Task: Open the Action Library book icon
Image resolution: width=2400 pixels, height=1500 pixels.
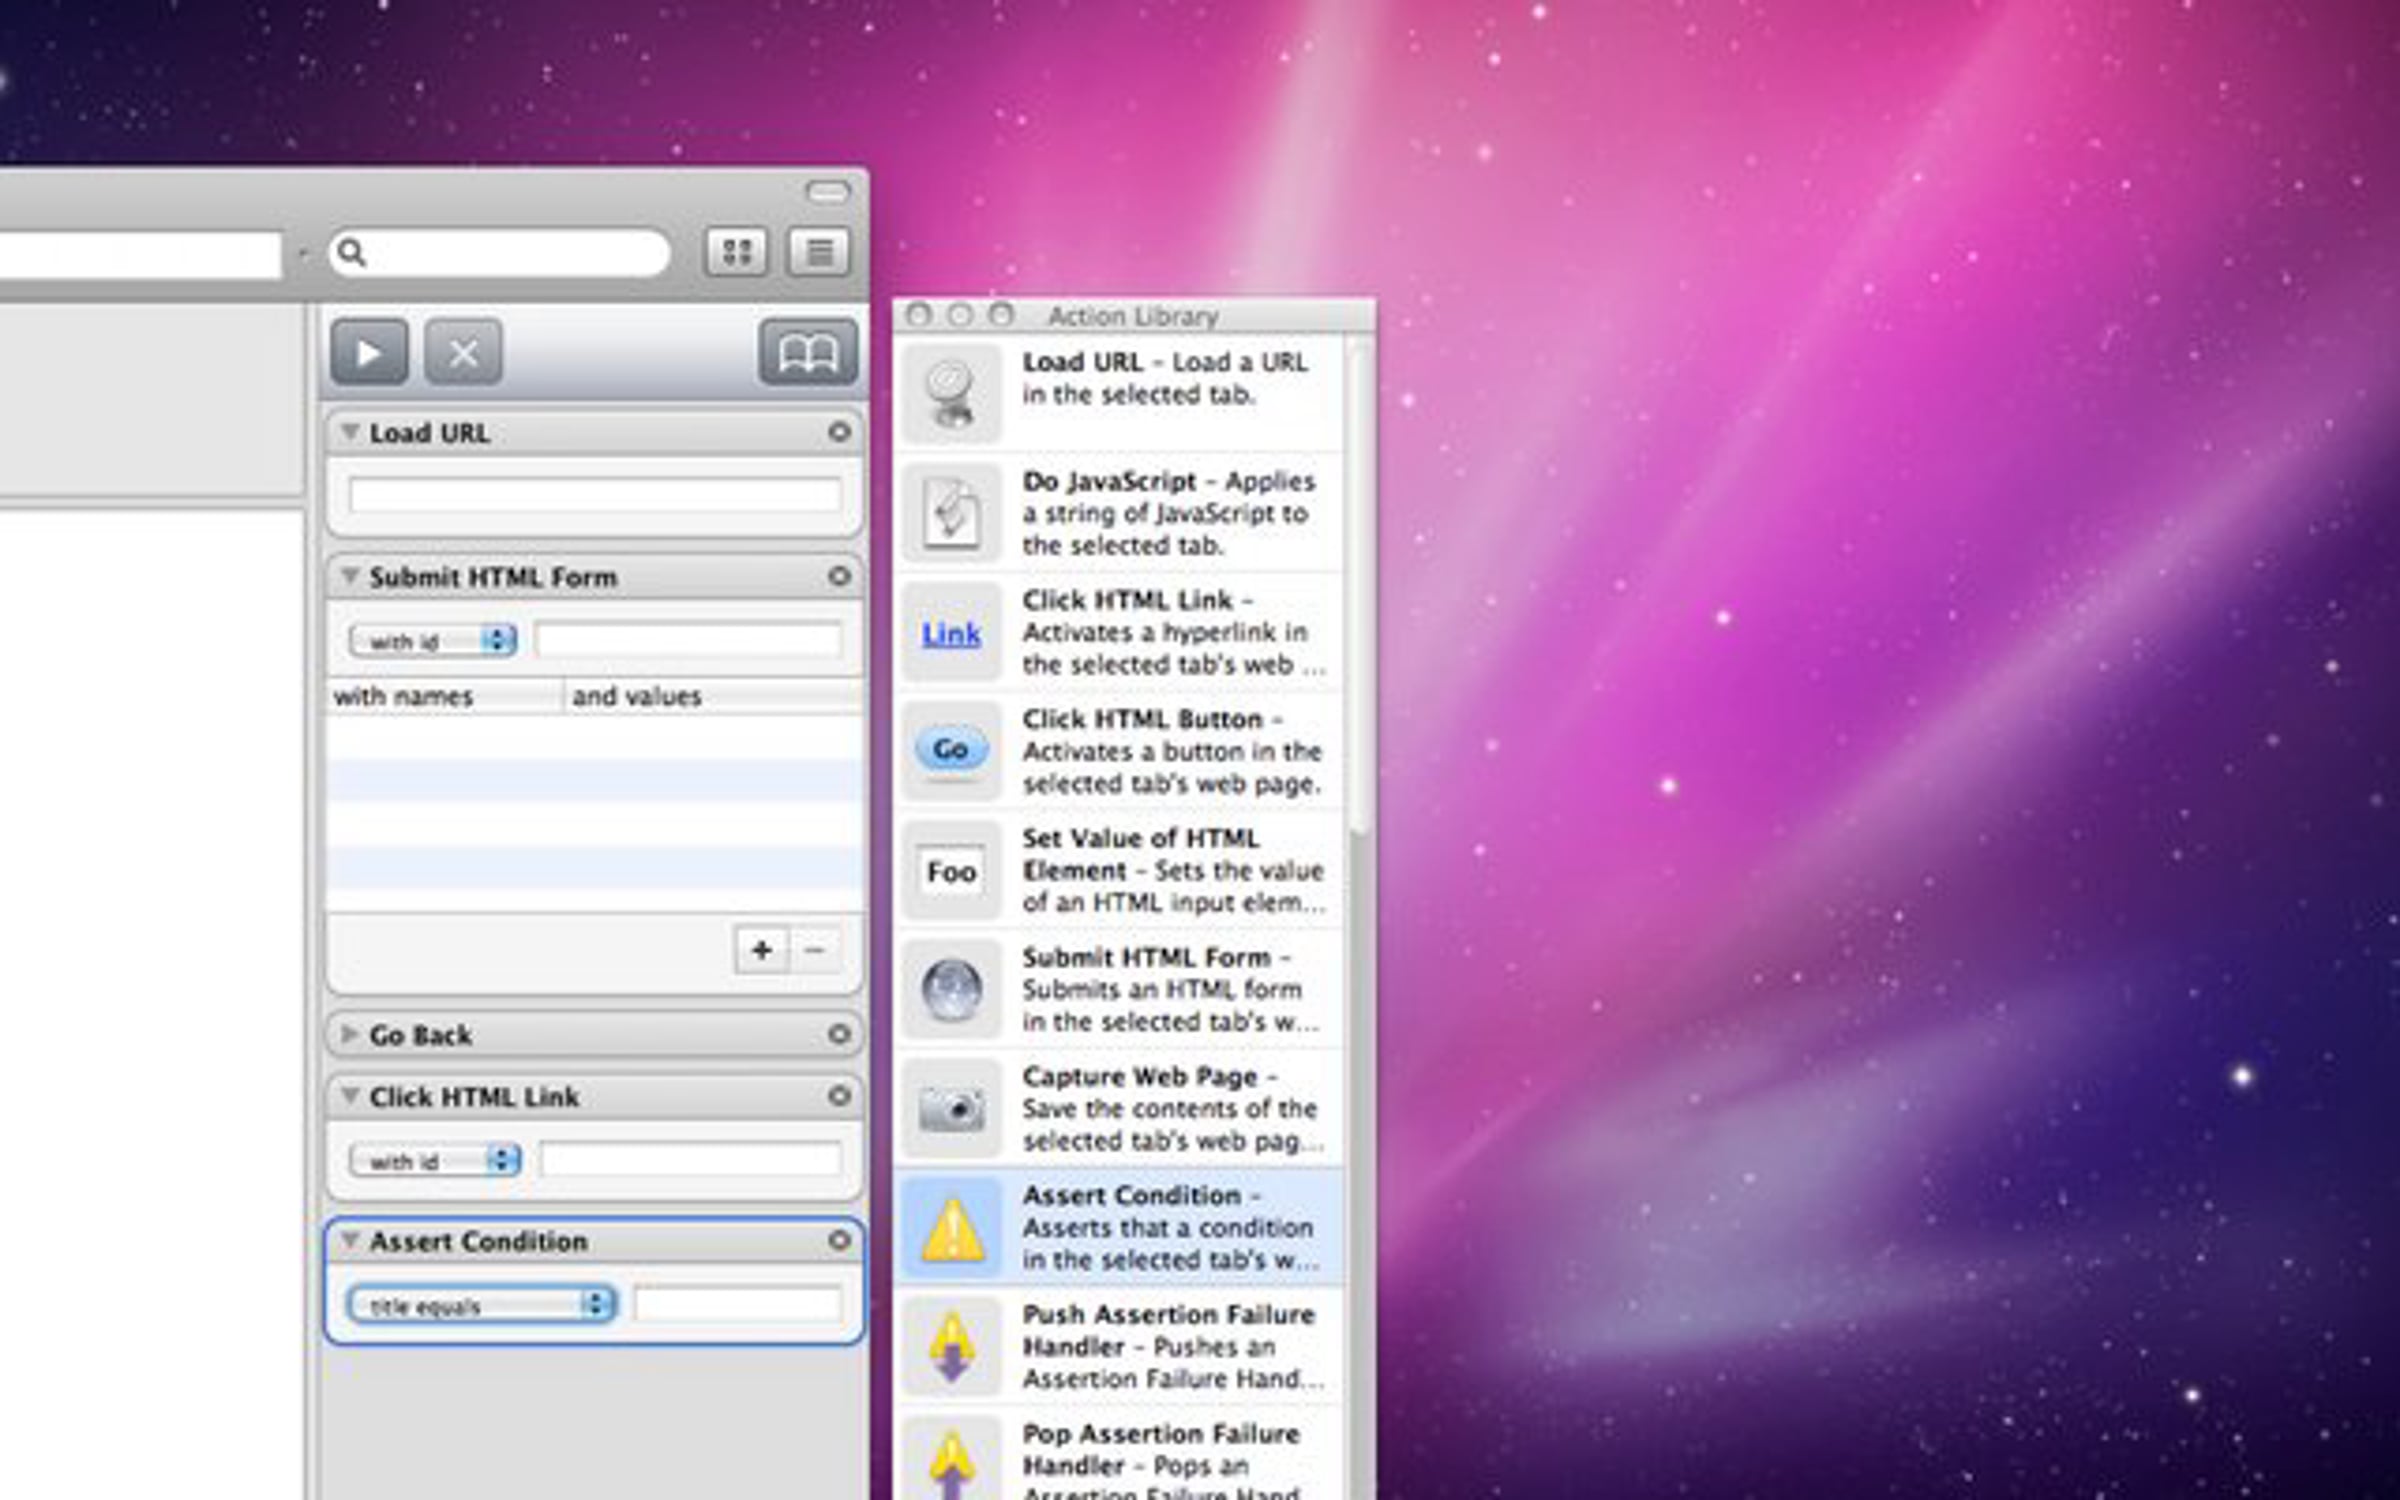Action: click(x=807, y=352)
